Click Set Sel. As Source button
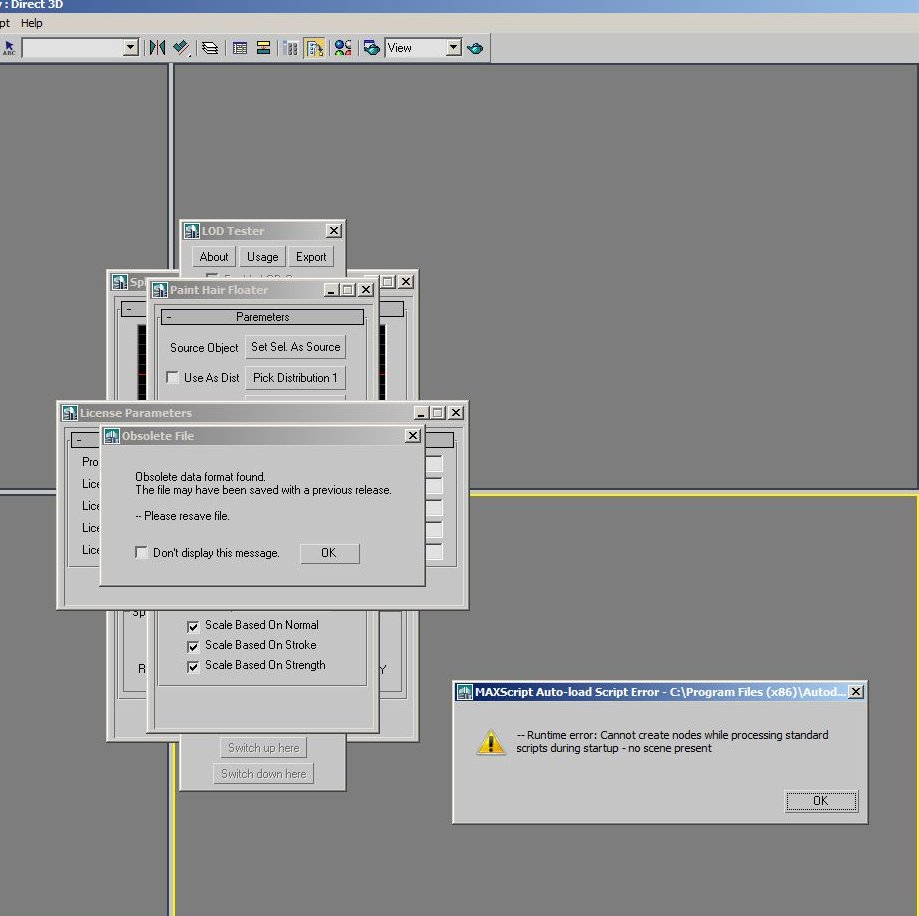 tap(295, 347)
